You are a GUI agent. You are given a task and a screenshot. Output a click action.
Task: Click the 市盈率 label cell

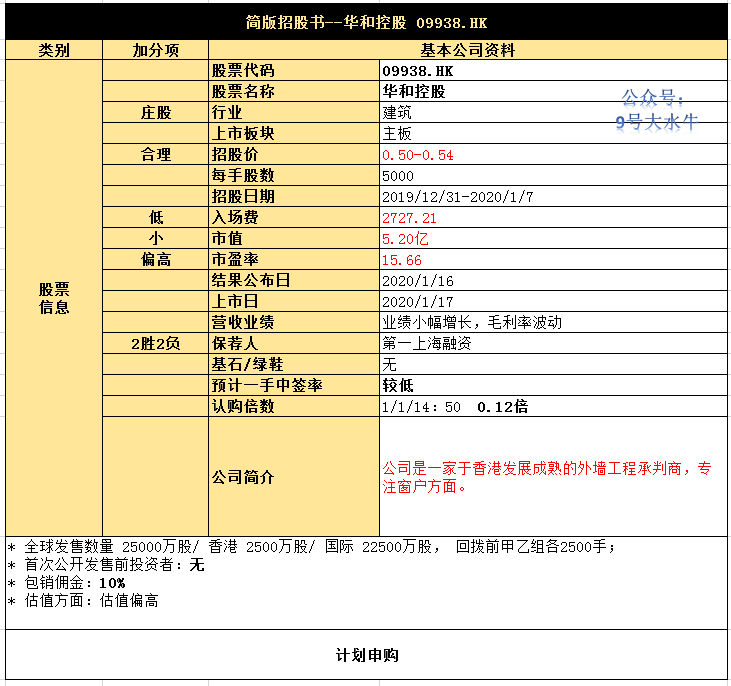click(x=294, y=259)
